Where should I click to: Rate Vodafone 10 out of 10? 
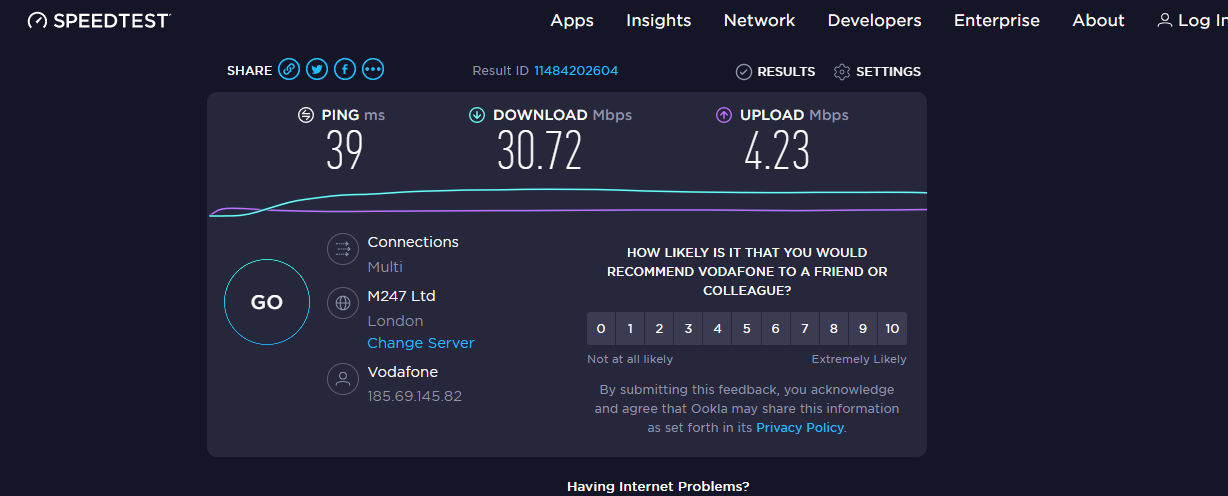[x=892, y=328]
